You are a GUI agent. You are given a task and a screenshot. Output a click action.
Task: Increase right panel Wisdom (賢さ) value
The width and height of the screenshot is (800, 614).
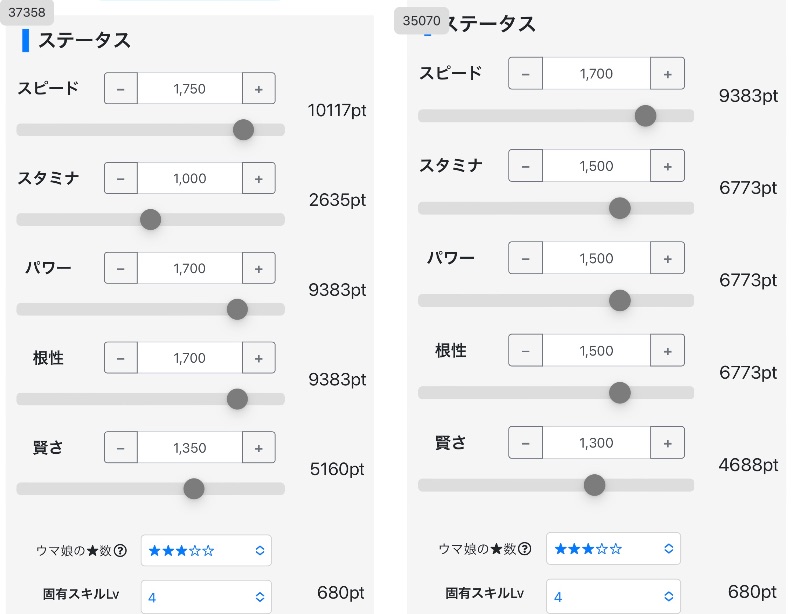667,442
